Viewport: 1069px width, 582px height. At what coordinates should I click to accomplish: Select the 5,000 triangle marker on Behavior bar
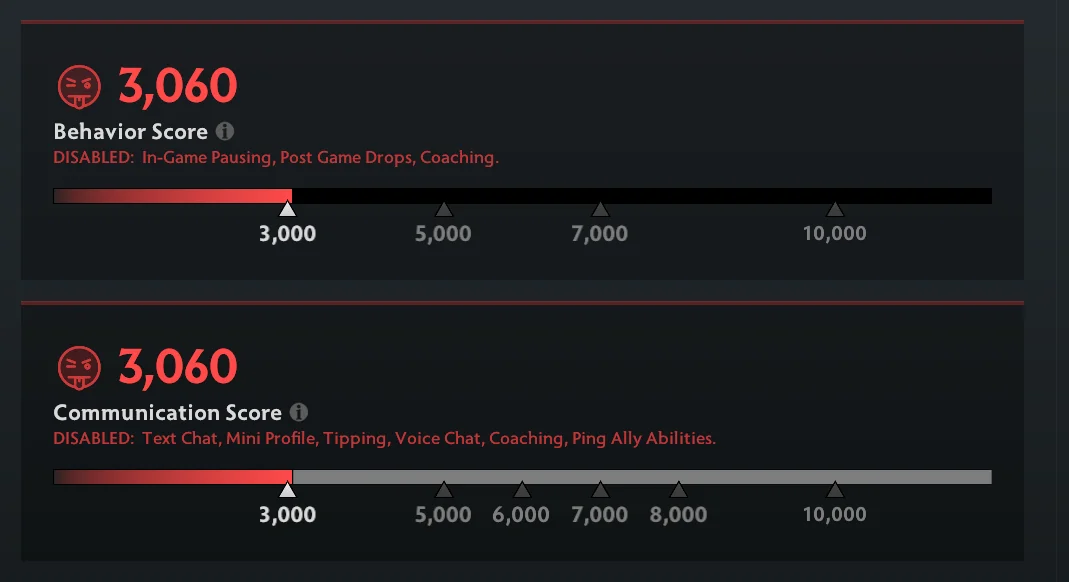pos(444,209)
